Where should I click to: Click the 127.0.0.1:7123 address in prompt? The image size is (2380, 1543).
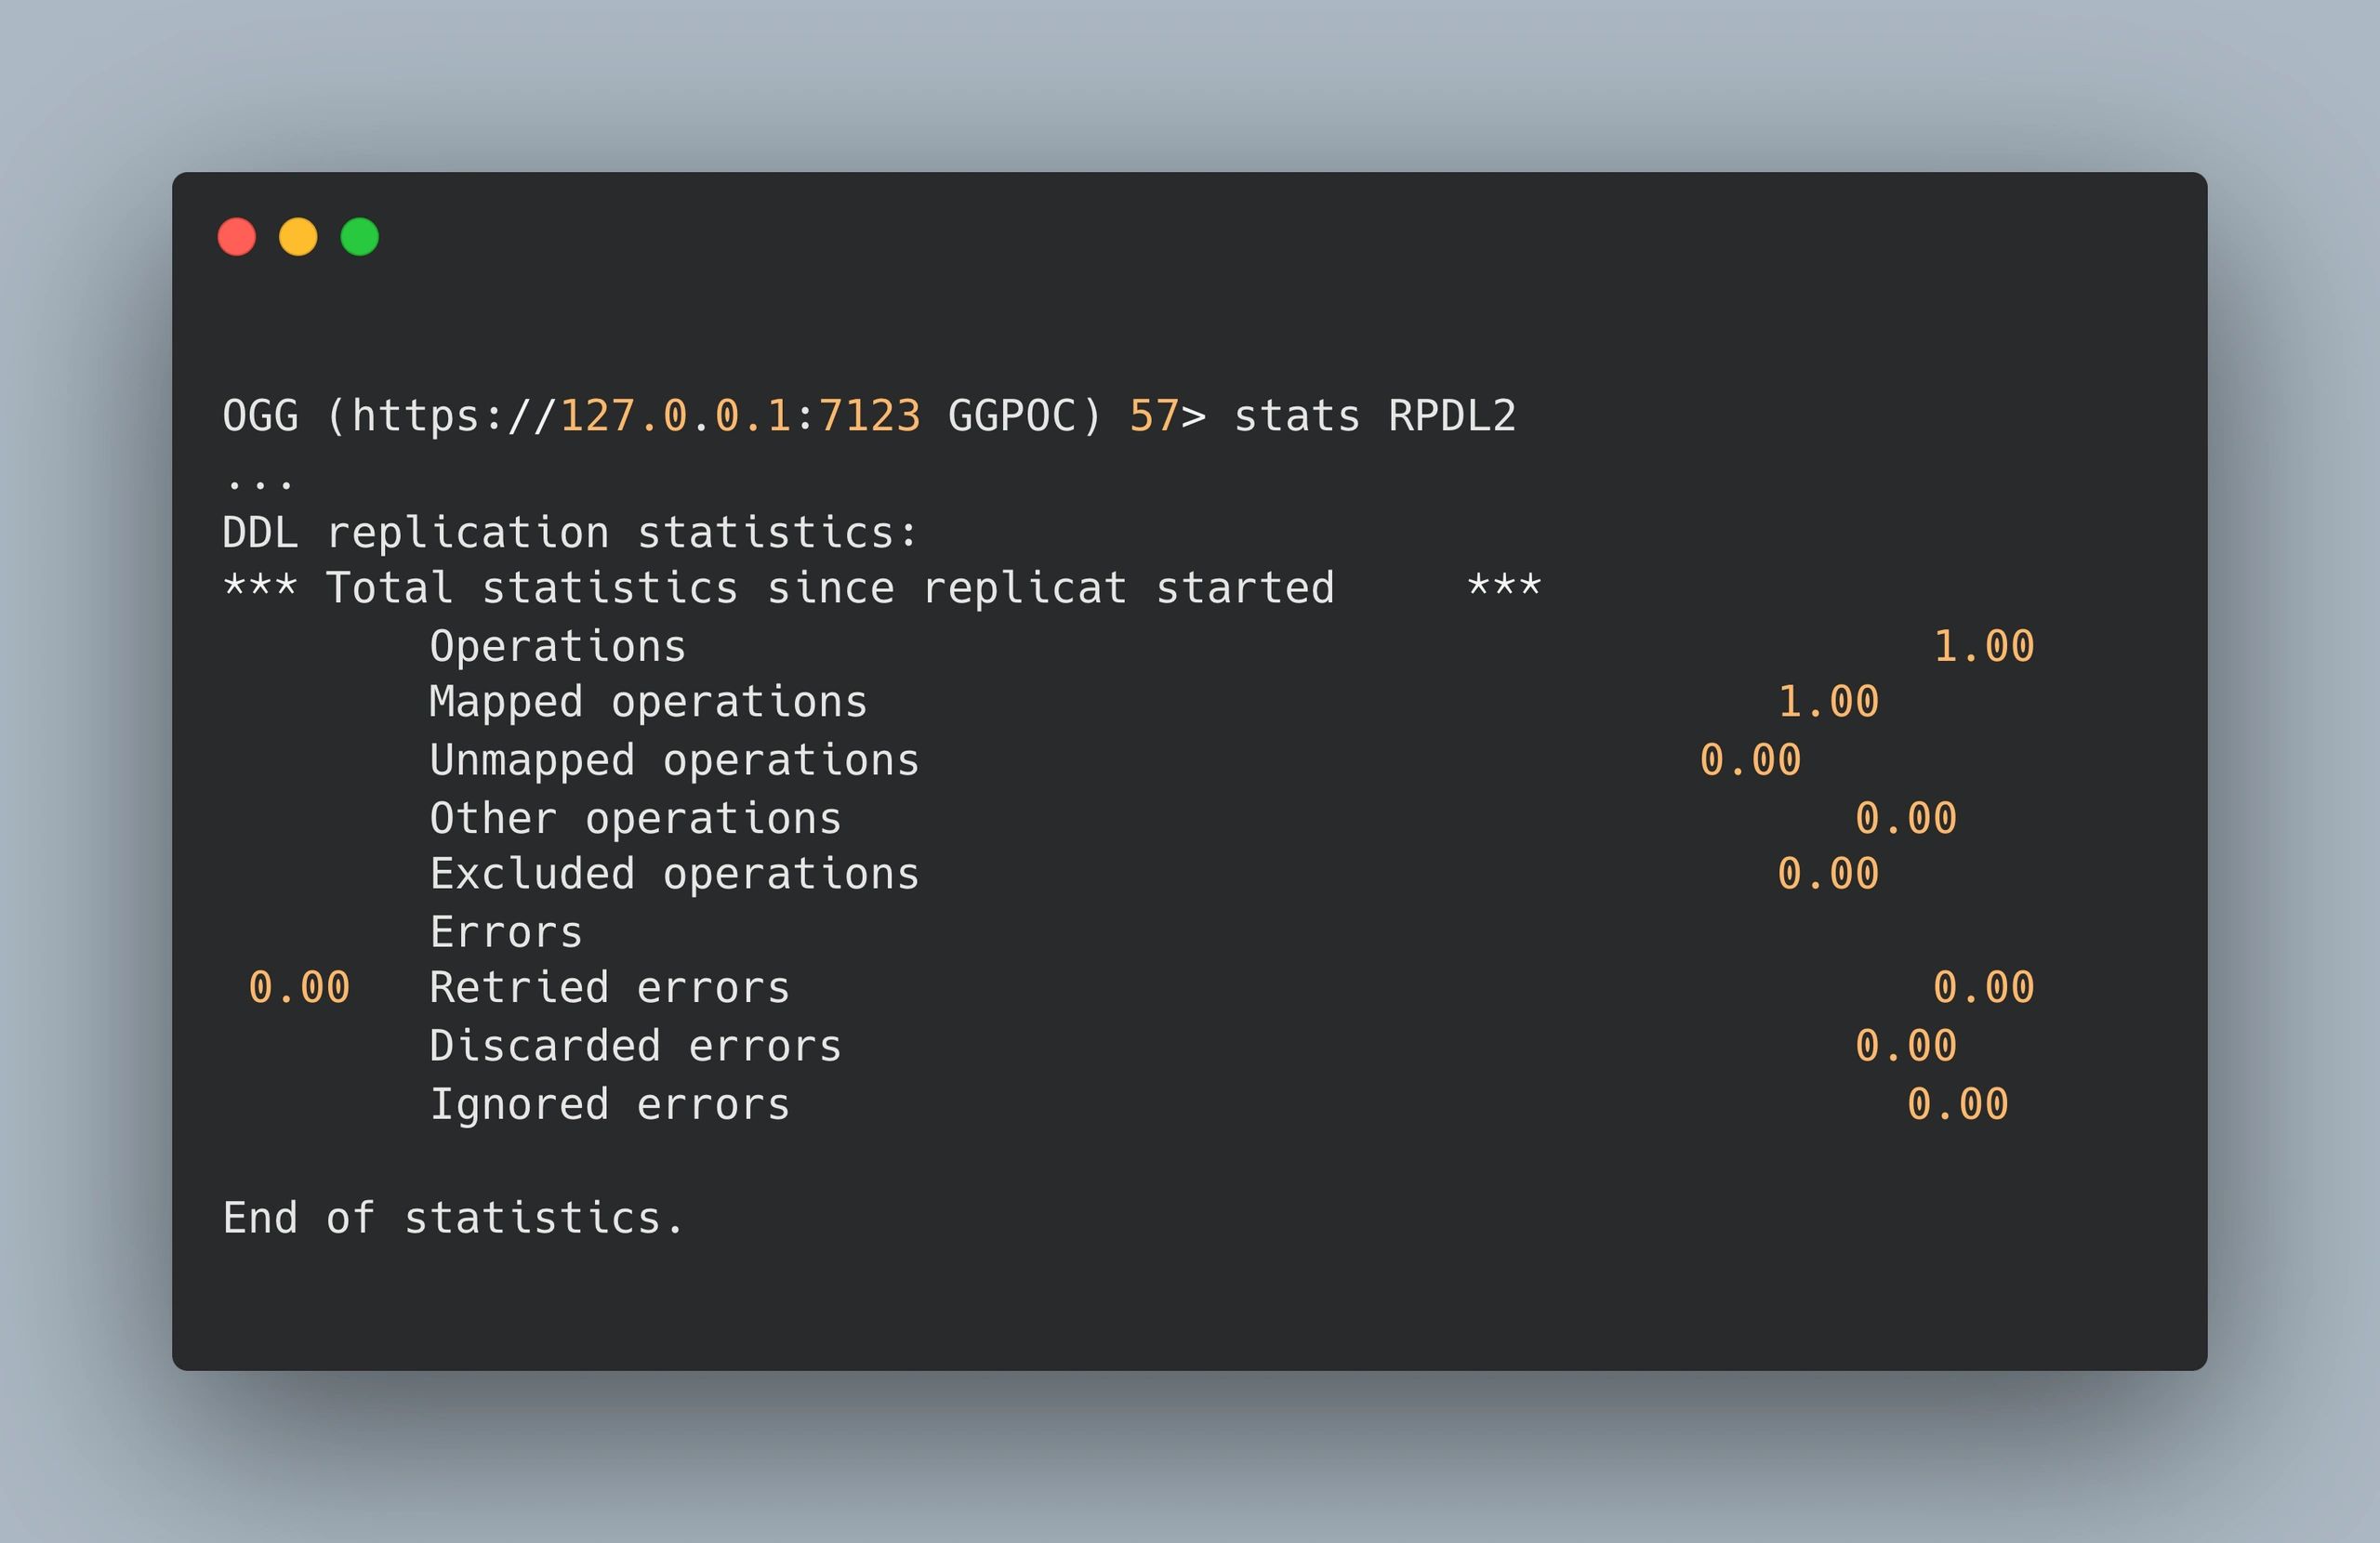click(x=740, y=416)
